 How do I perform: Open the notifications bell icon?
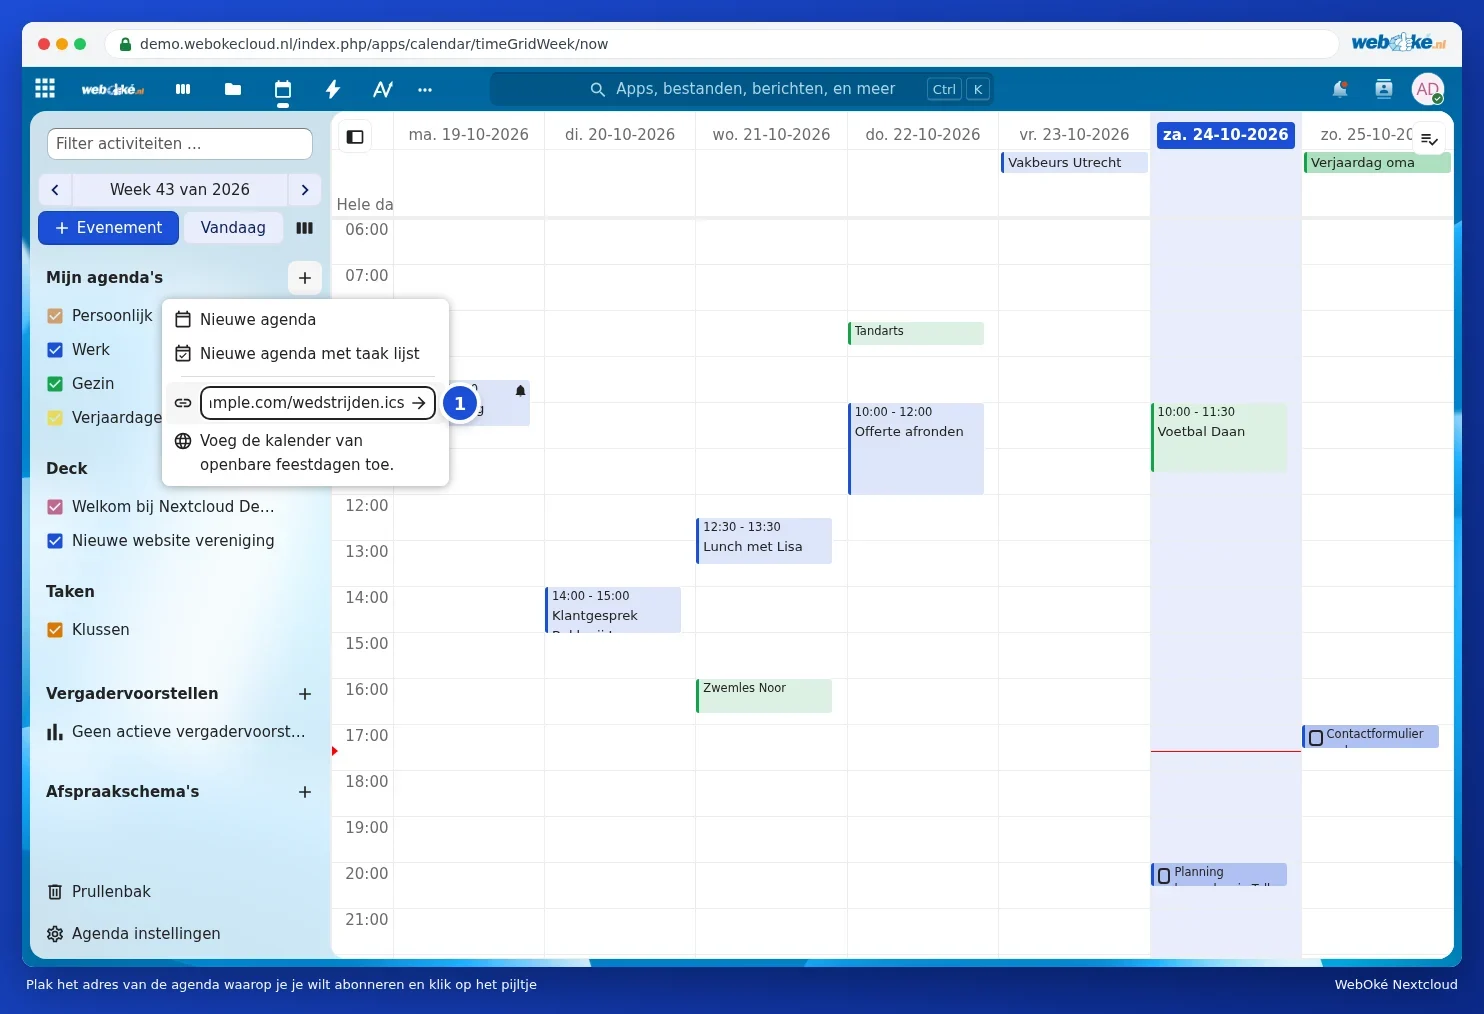pyautogui.click(x=1340, y=89)
